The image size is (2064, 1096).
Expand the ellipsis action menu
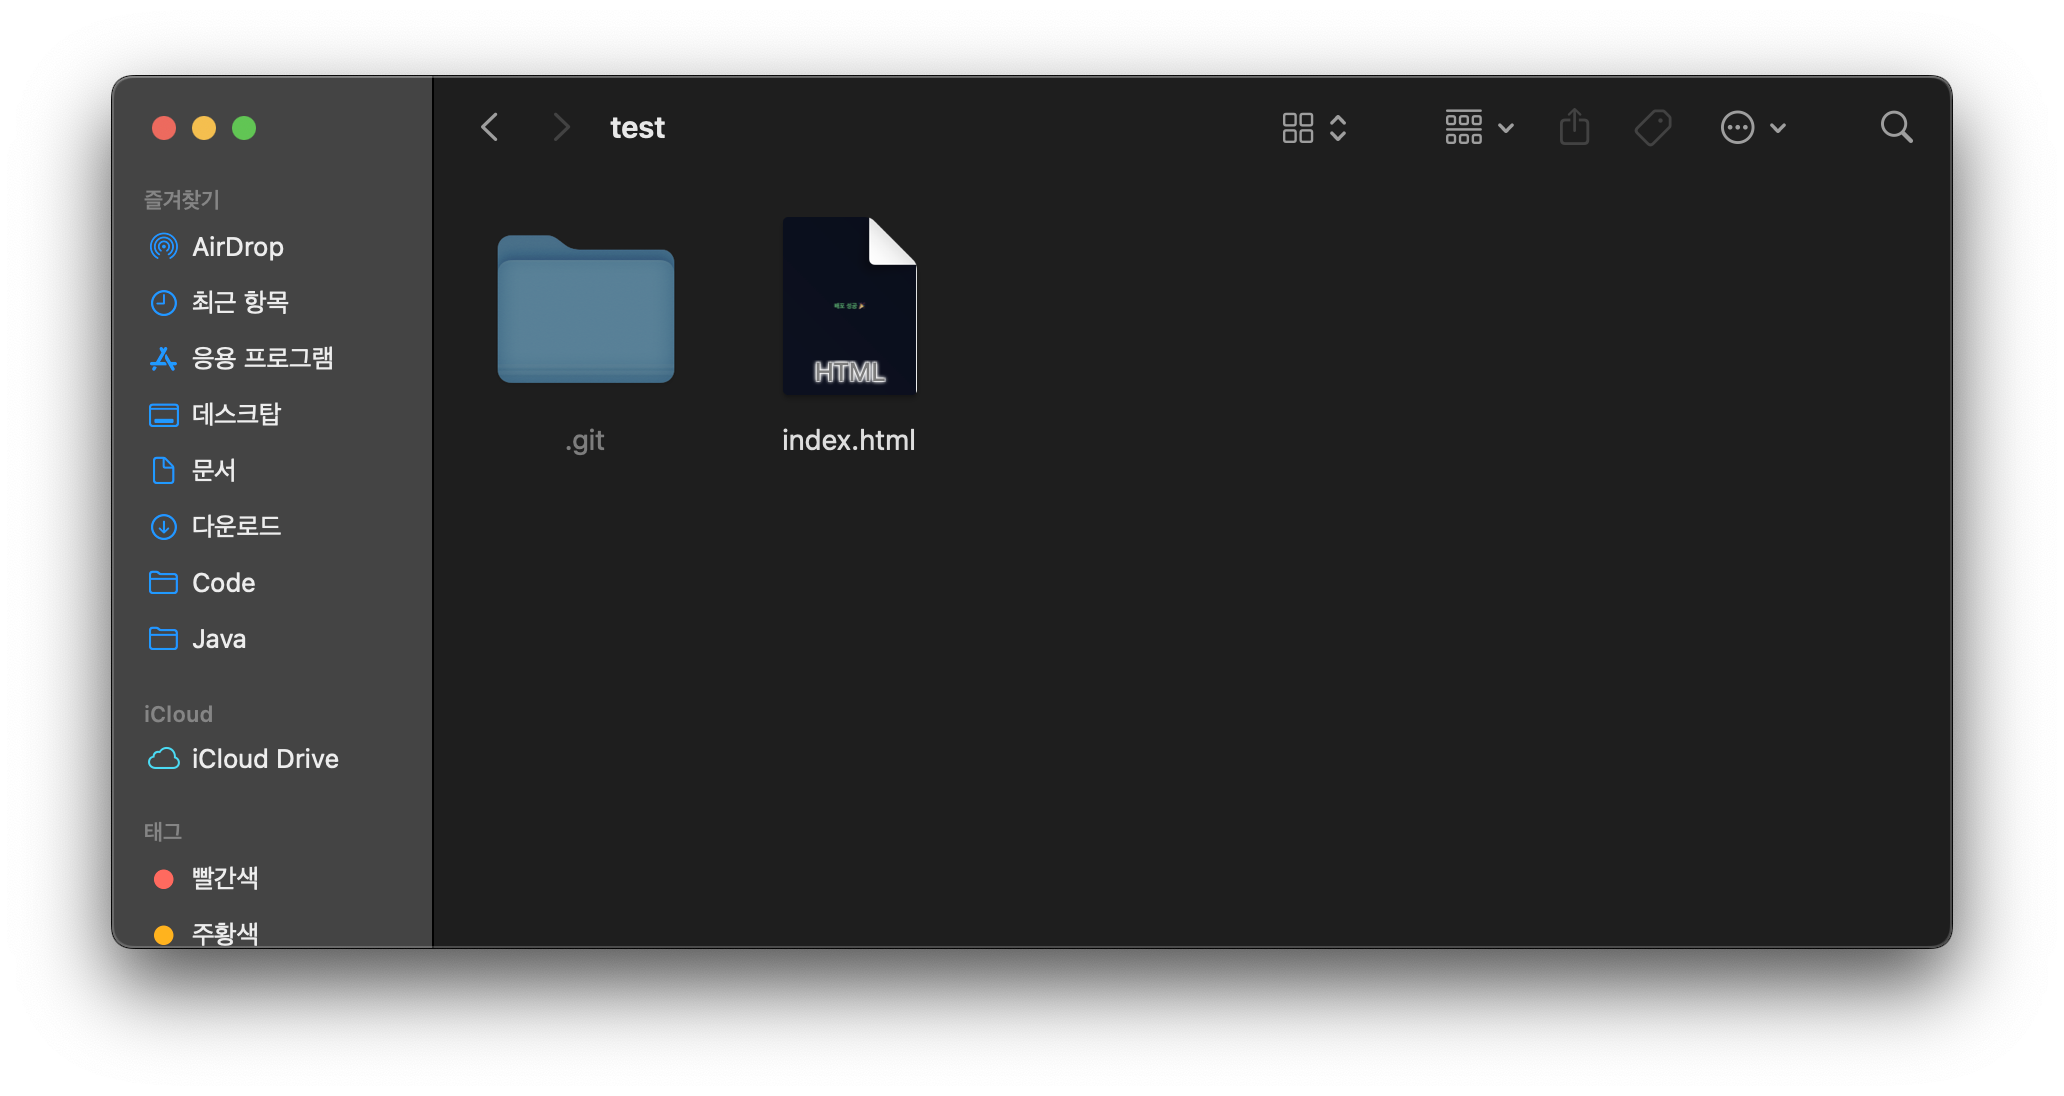(x=1752, y=127)
